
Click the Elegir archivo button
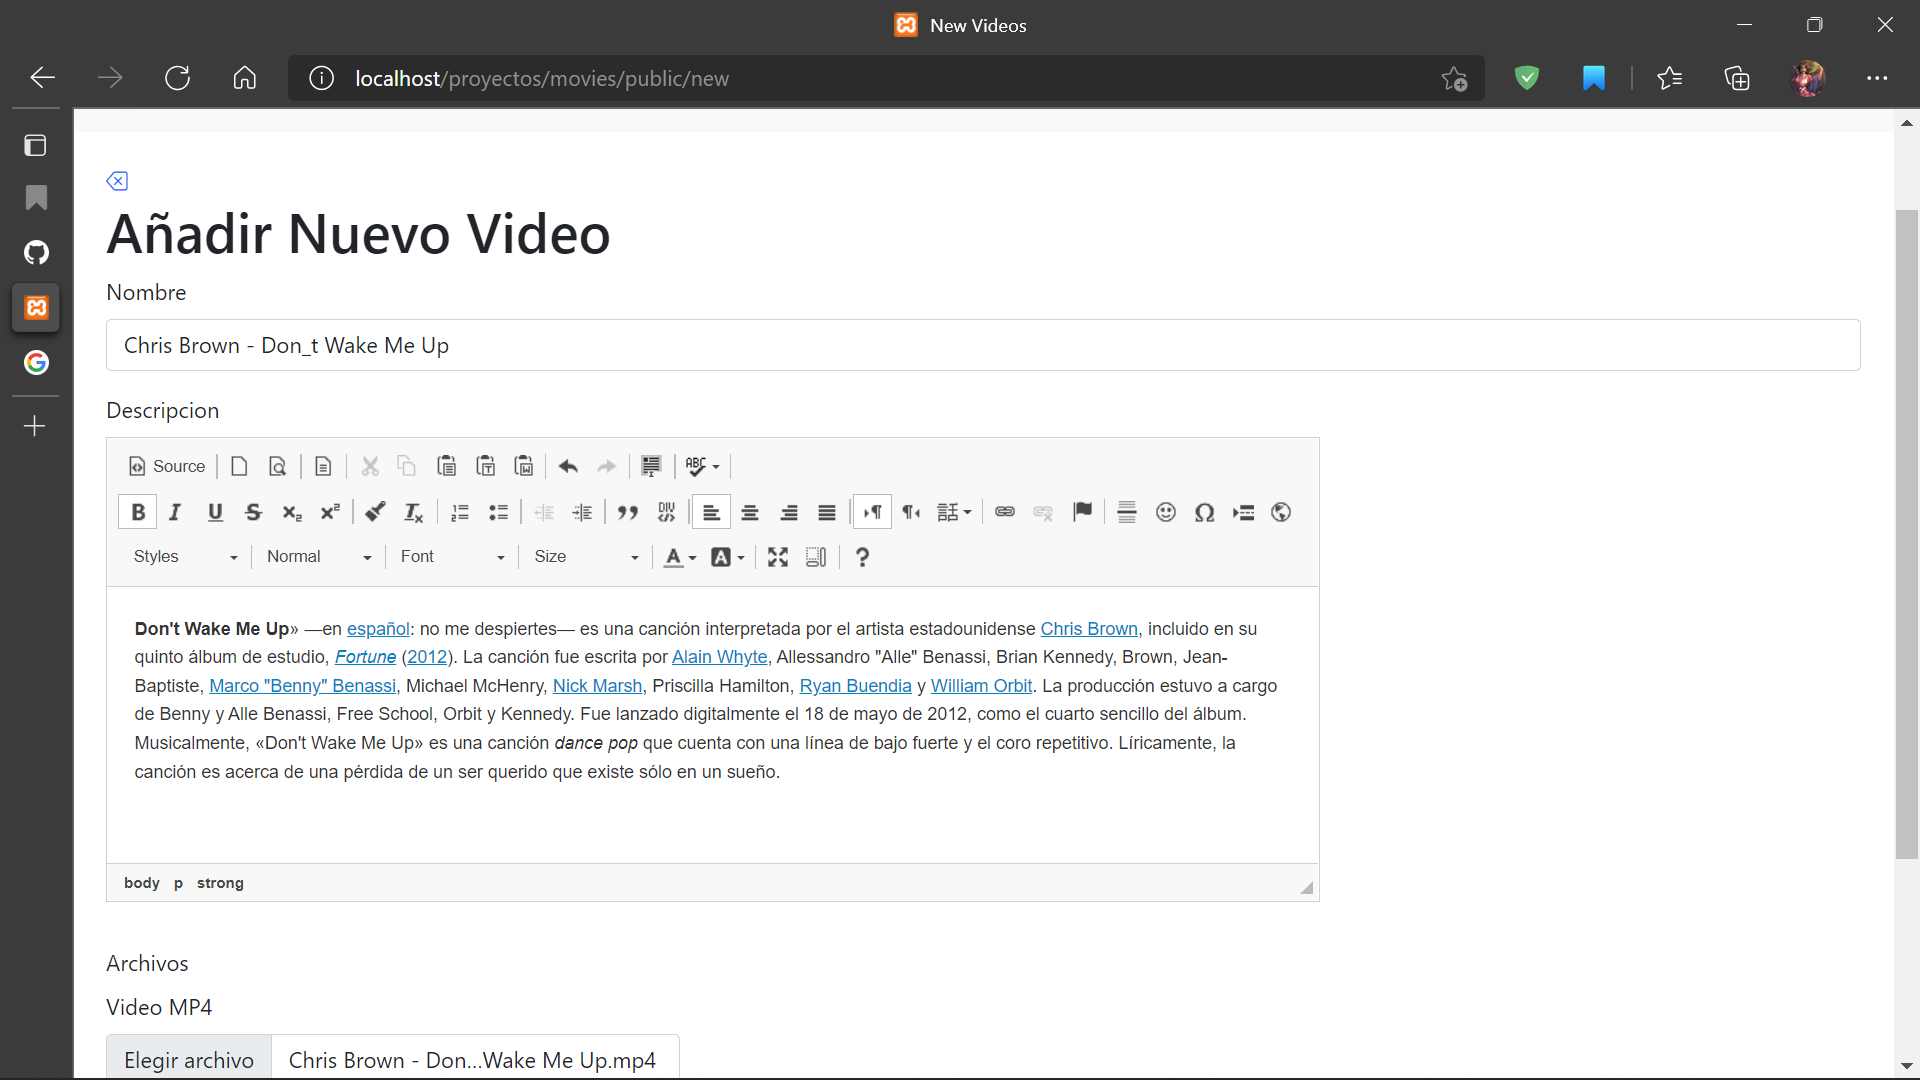click(x=188, y=1060)
